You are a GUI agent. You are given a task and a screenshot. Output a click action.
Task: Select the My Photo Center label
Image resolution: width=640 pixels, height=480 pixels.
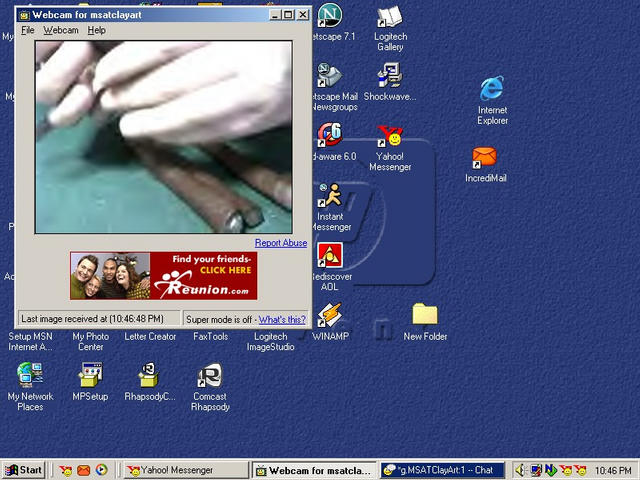[91, 342]
